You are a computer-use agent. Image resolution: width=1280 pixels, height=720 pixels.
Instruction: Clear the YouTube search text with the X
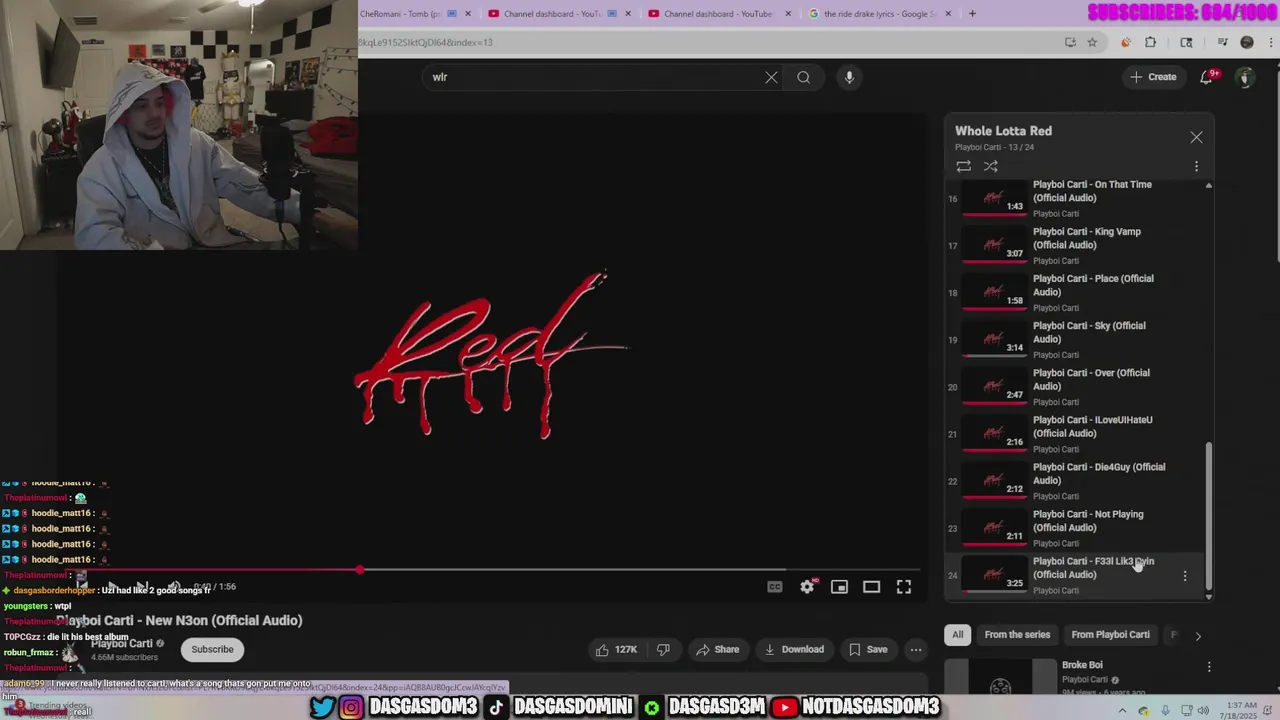[771, 77]
